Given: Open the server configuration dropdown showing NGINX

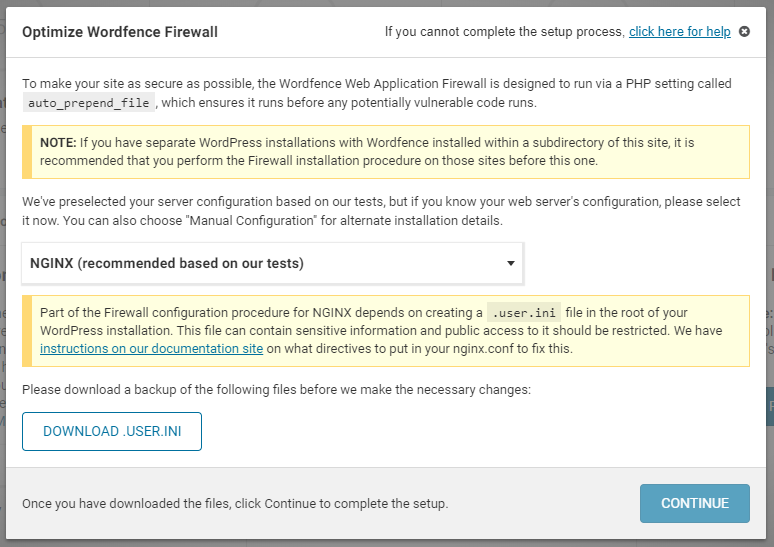Looking at the screenshot, I should click(x=272, y=263).
